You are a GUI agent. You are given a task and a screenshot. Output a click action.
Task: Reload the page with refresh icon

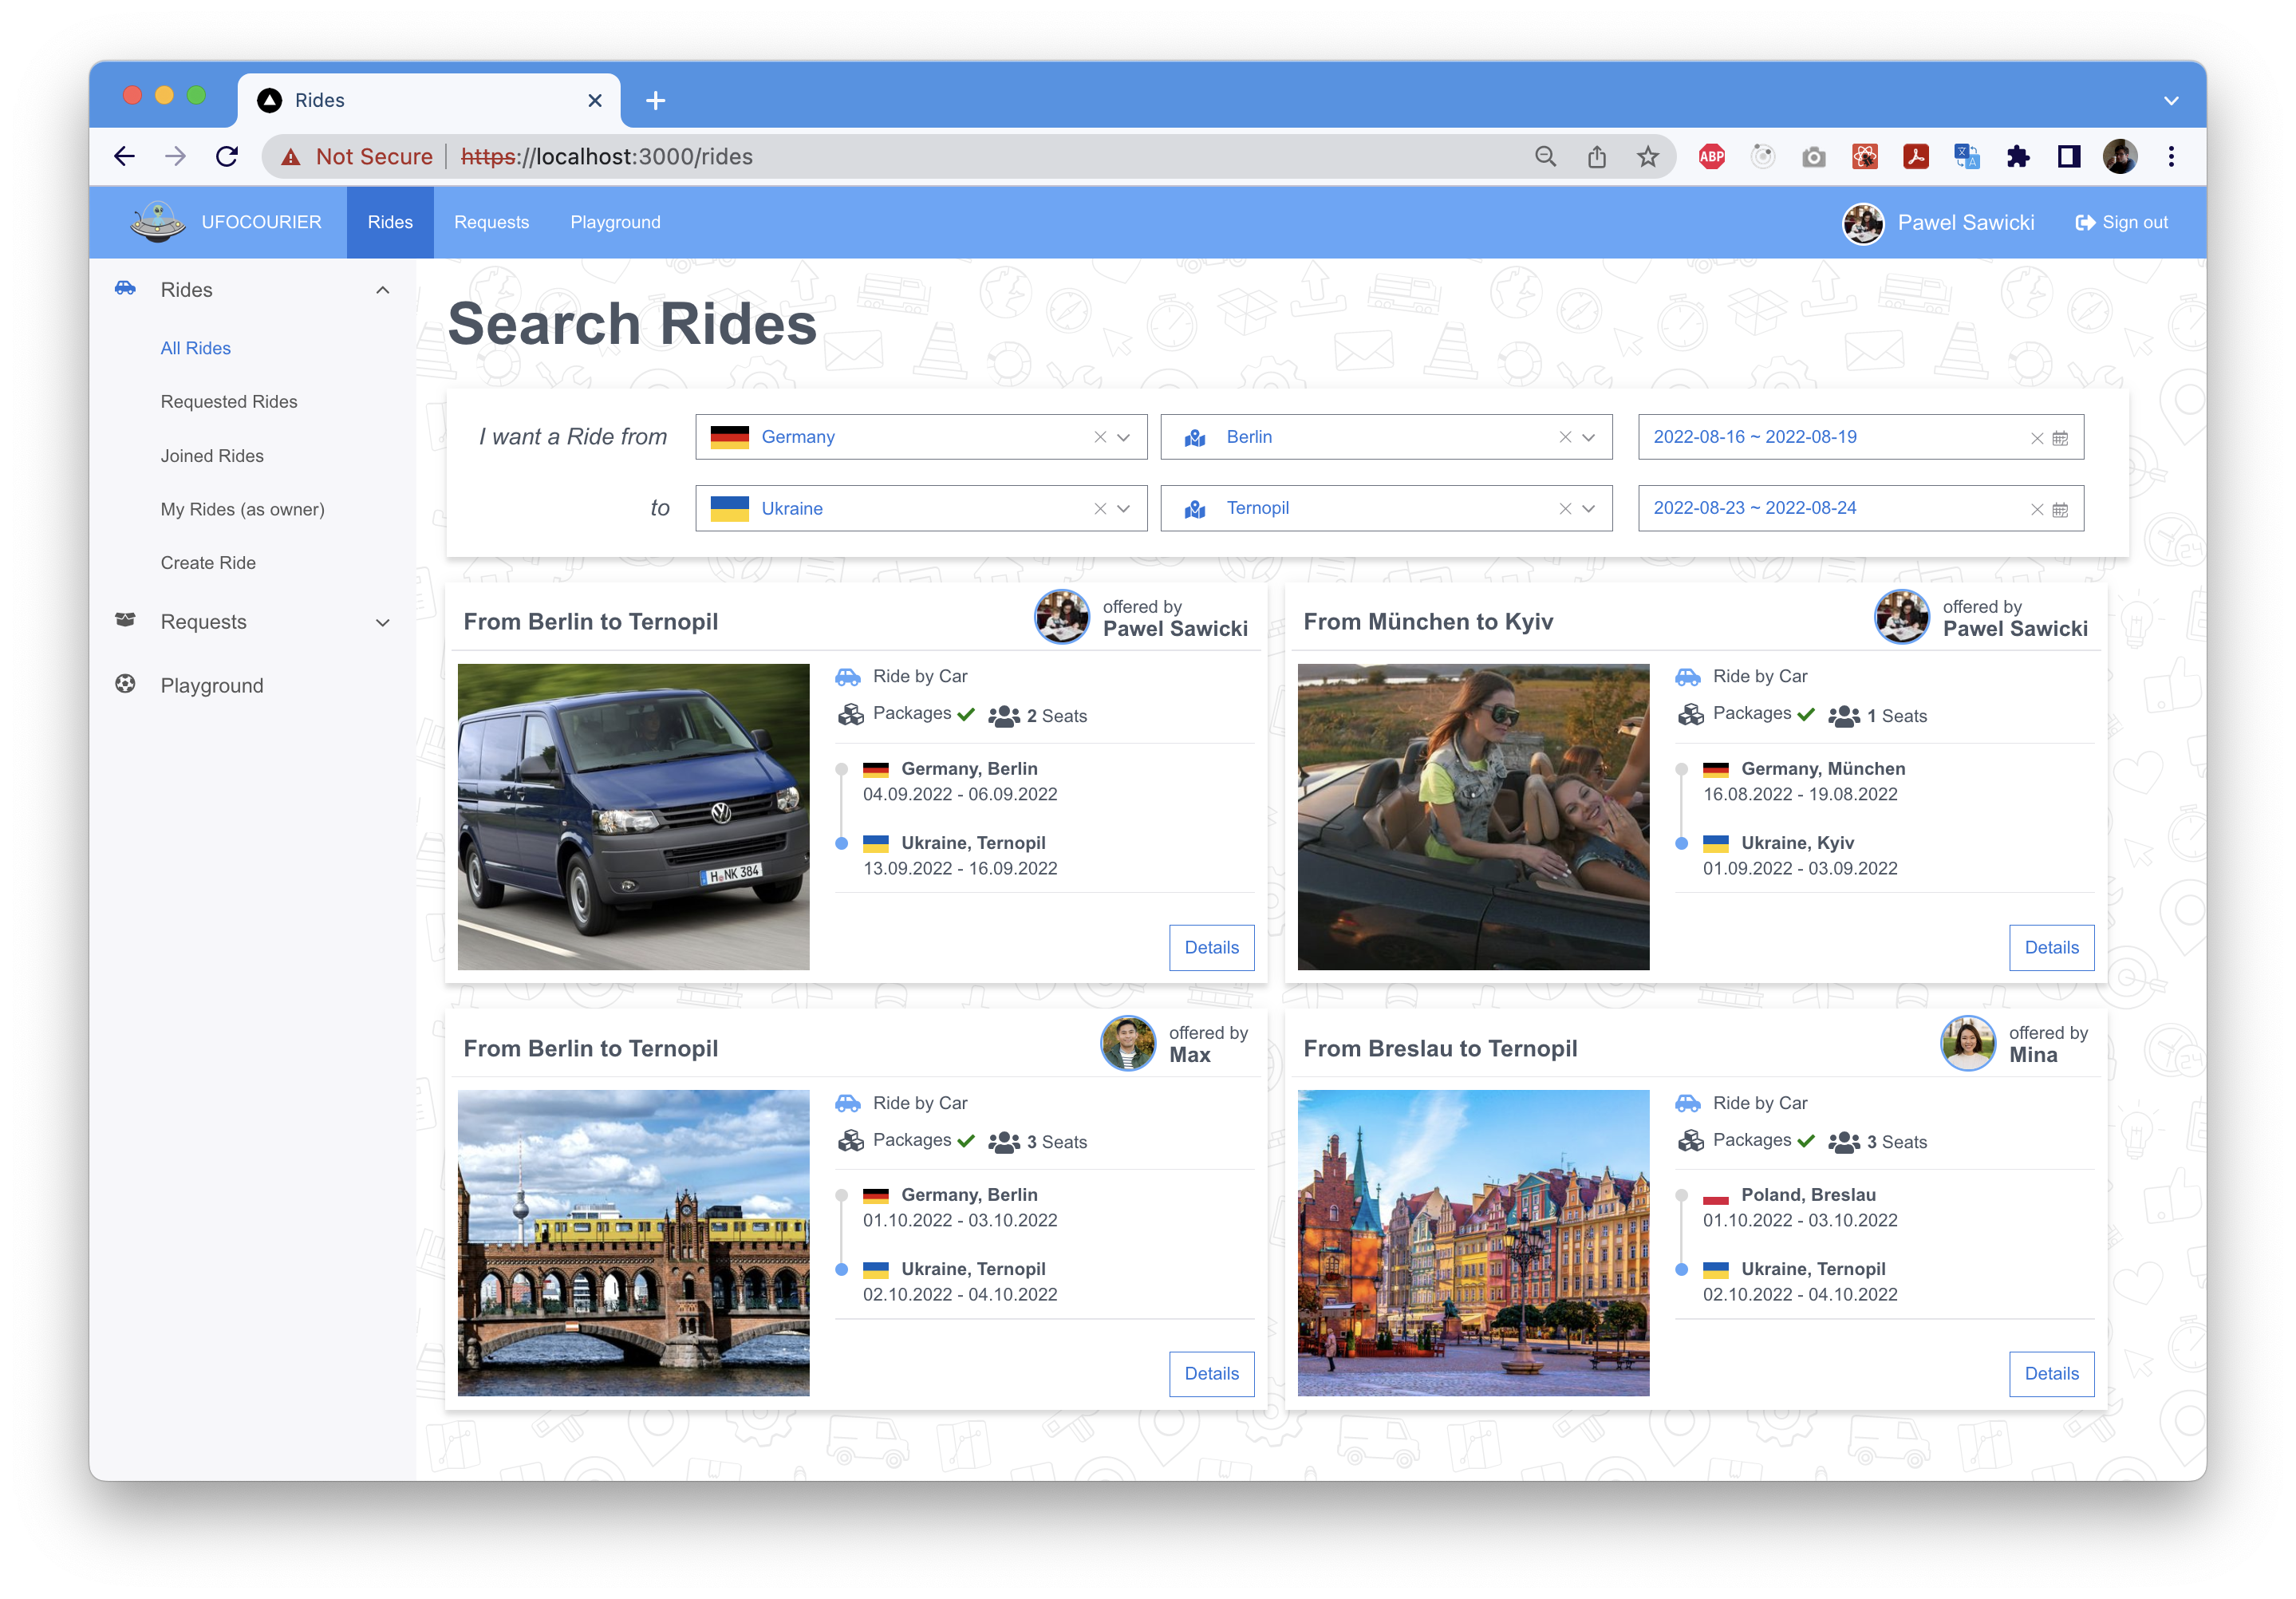tap(227, 157)
